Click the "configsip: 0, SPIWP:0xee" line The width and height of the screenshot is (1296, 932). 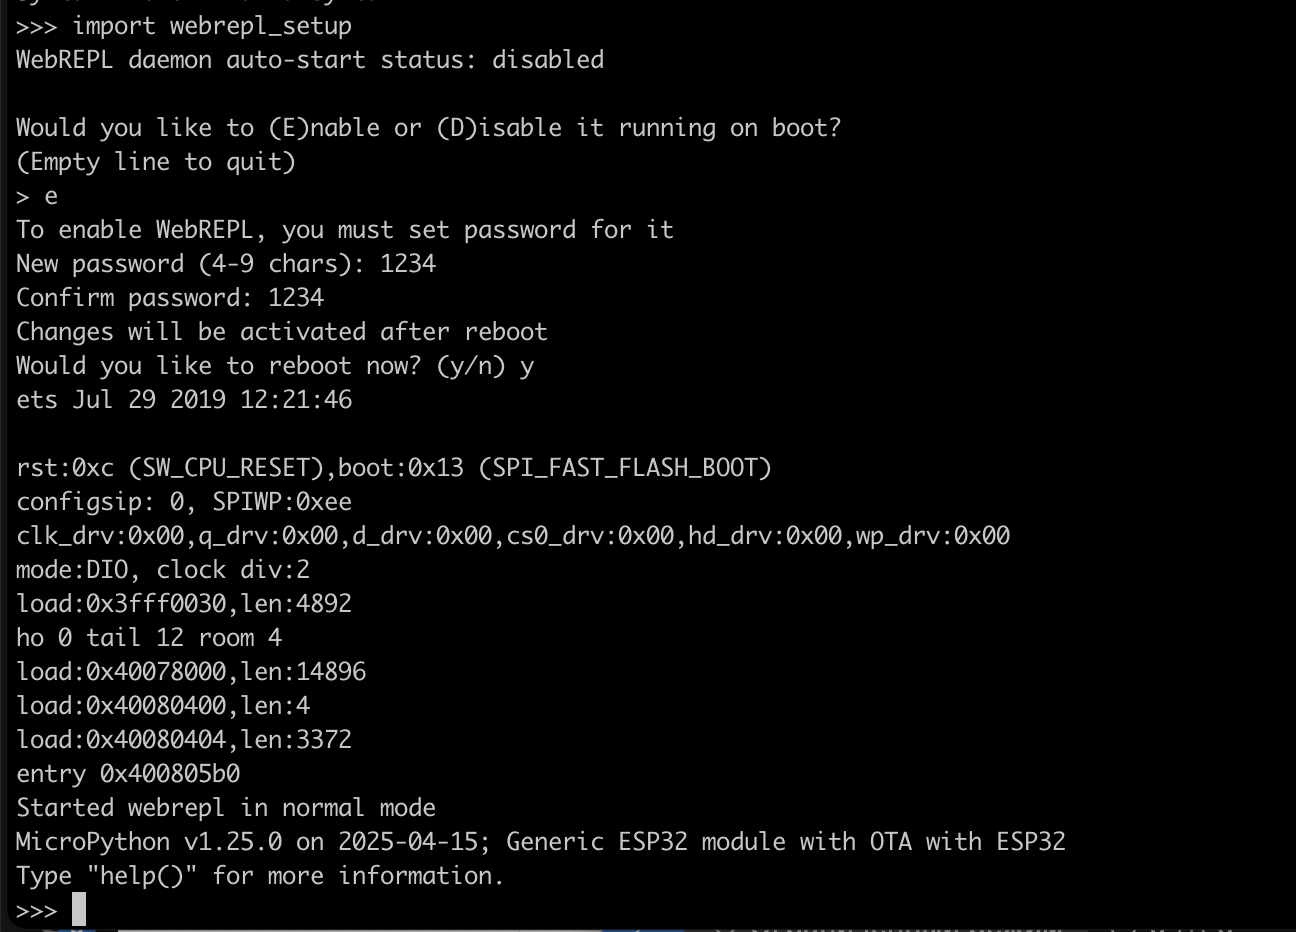coord(184,502)
